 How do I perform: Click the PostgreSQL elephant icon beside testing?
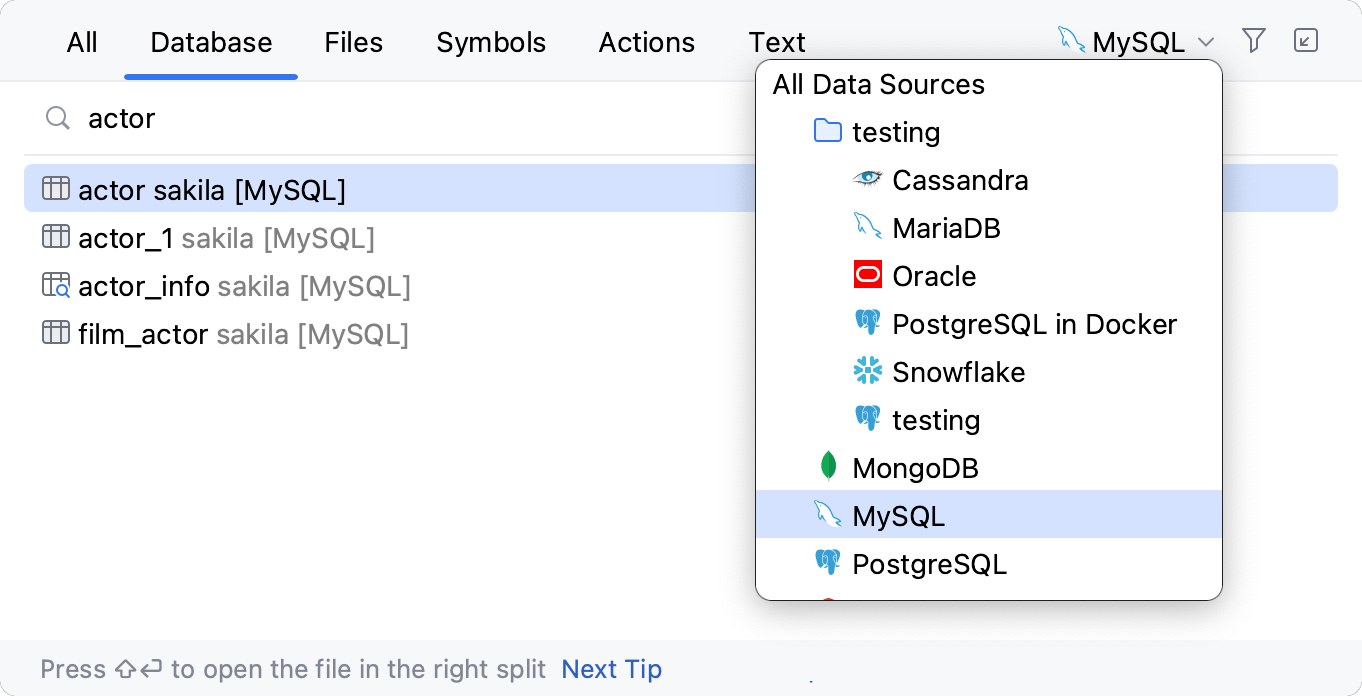[867, 418]
